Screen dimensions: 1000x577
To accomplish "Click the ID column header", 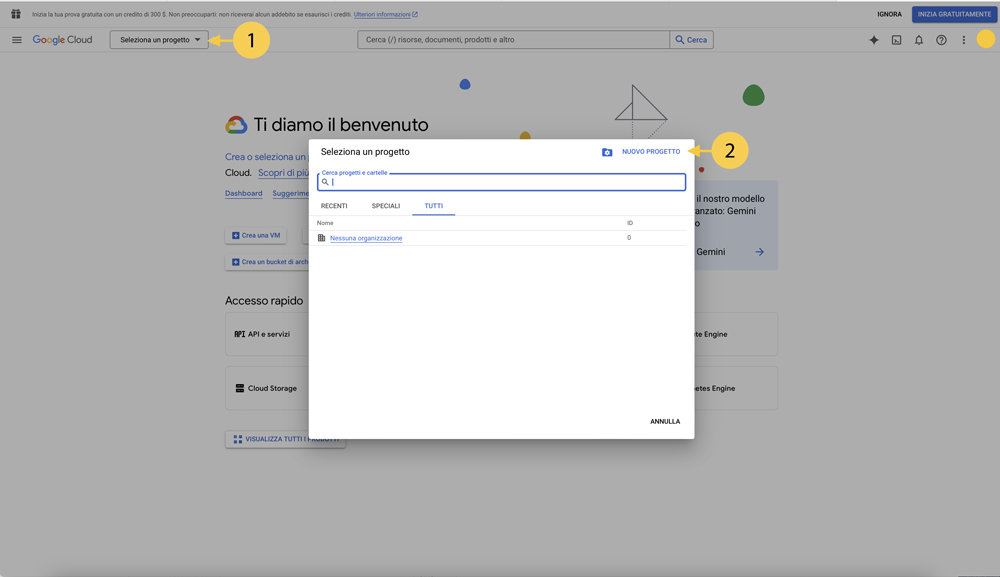I will [629, 223].
